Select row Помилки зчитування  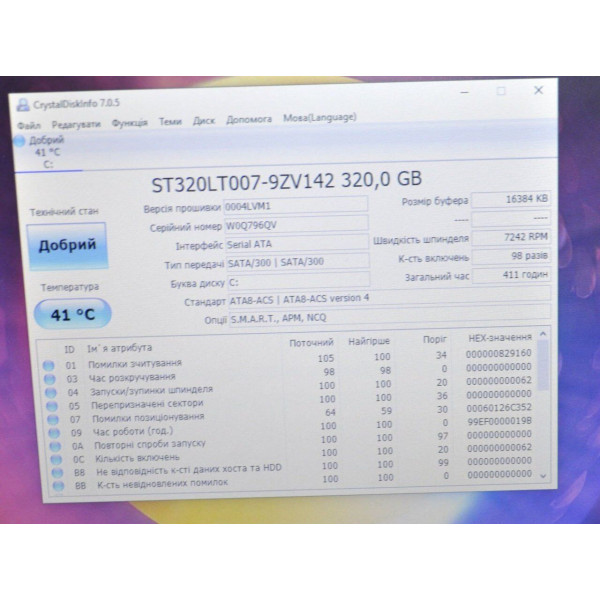(287, 360)
